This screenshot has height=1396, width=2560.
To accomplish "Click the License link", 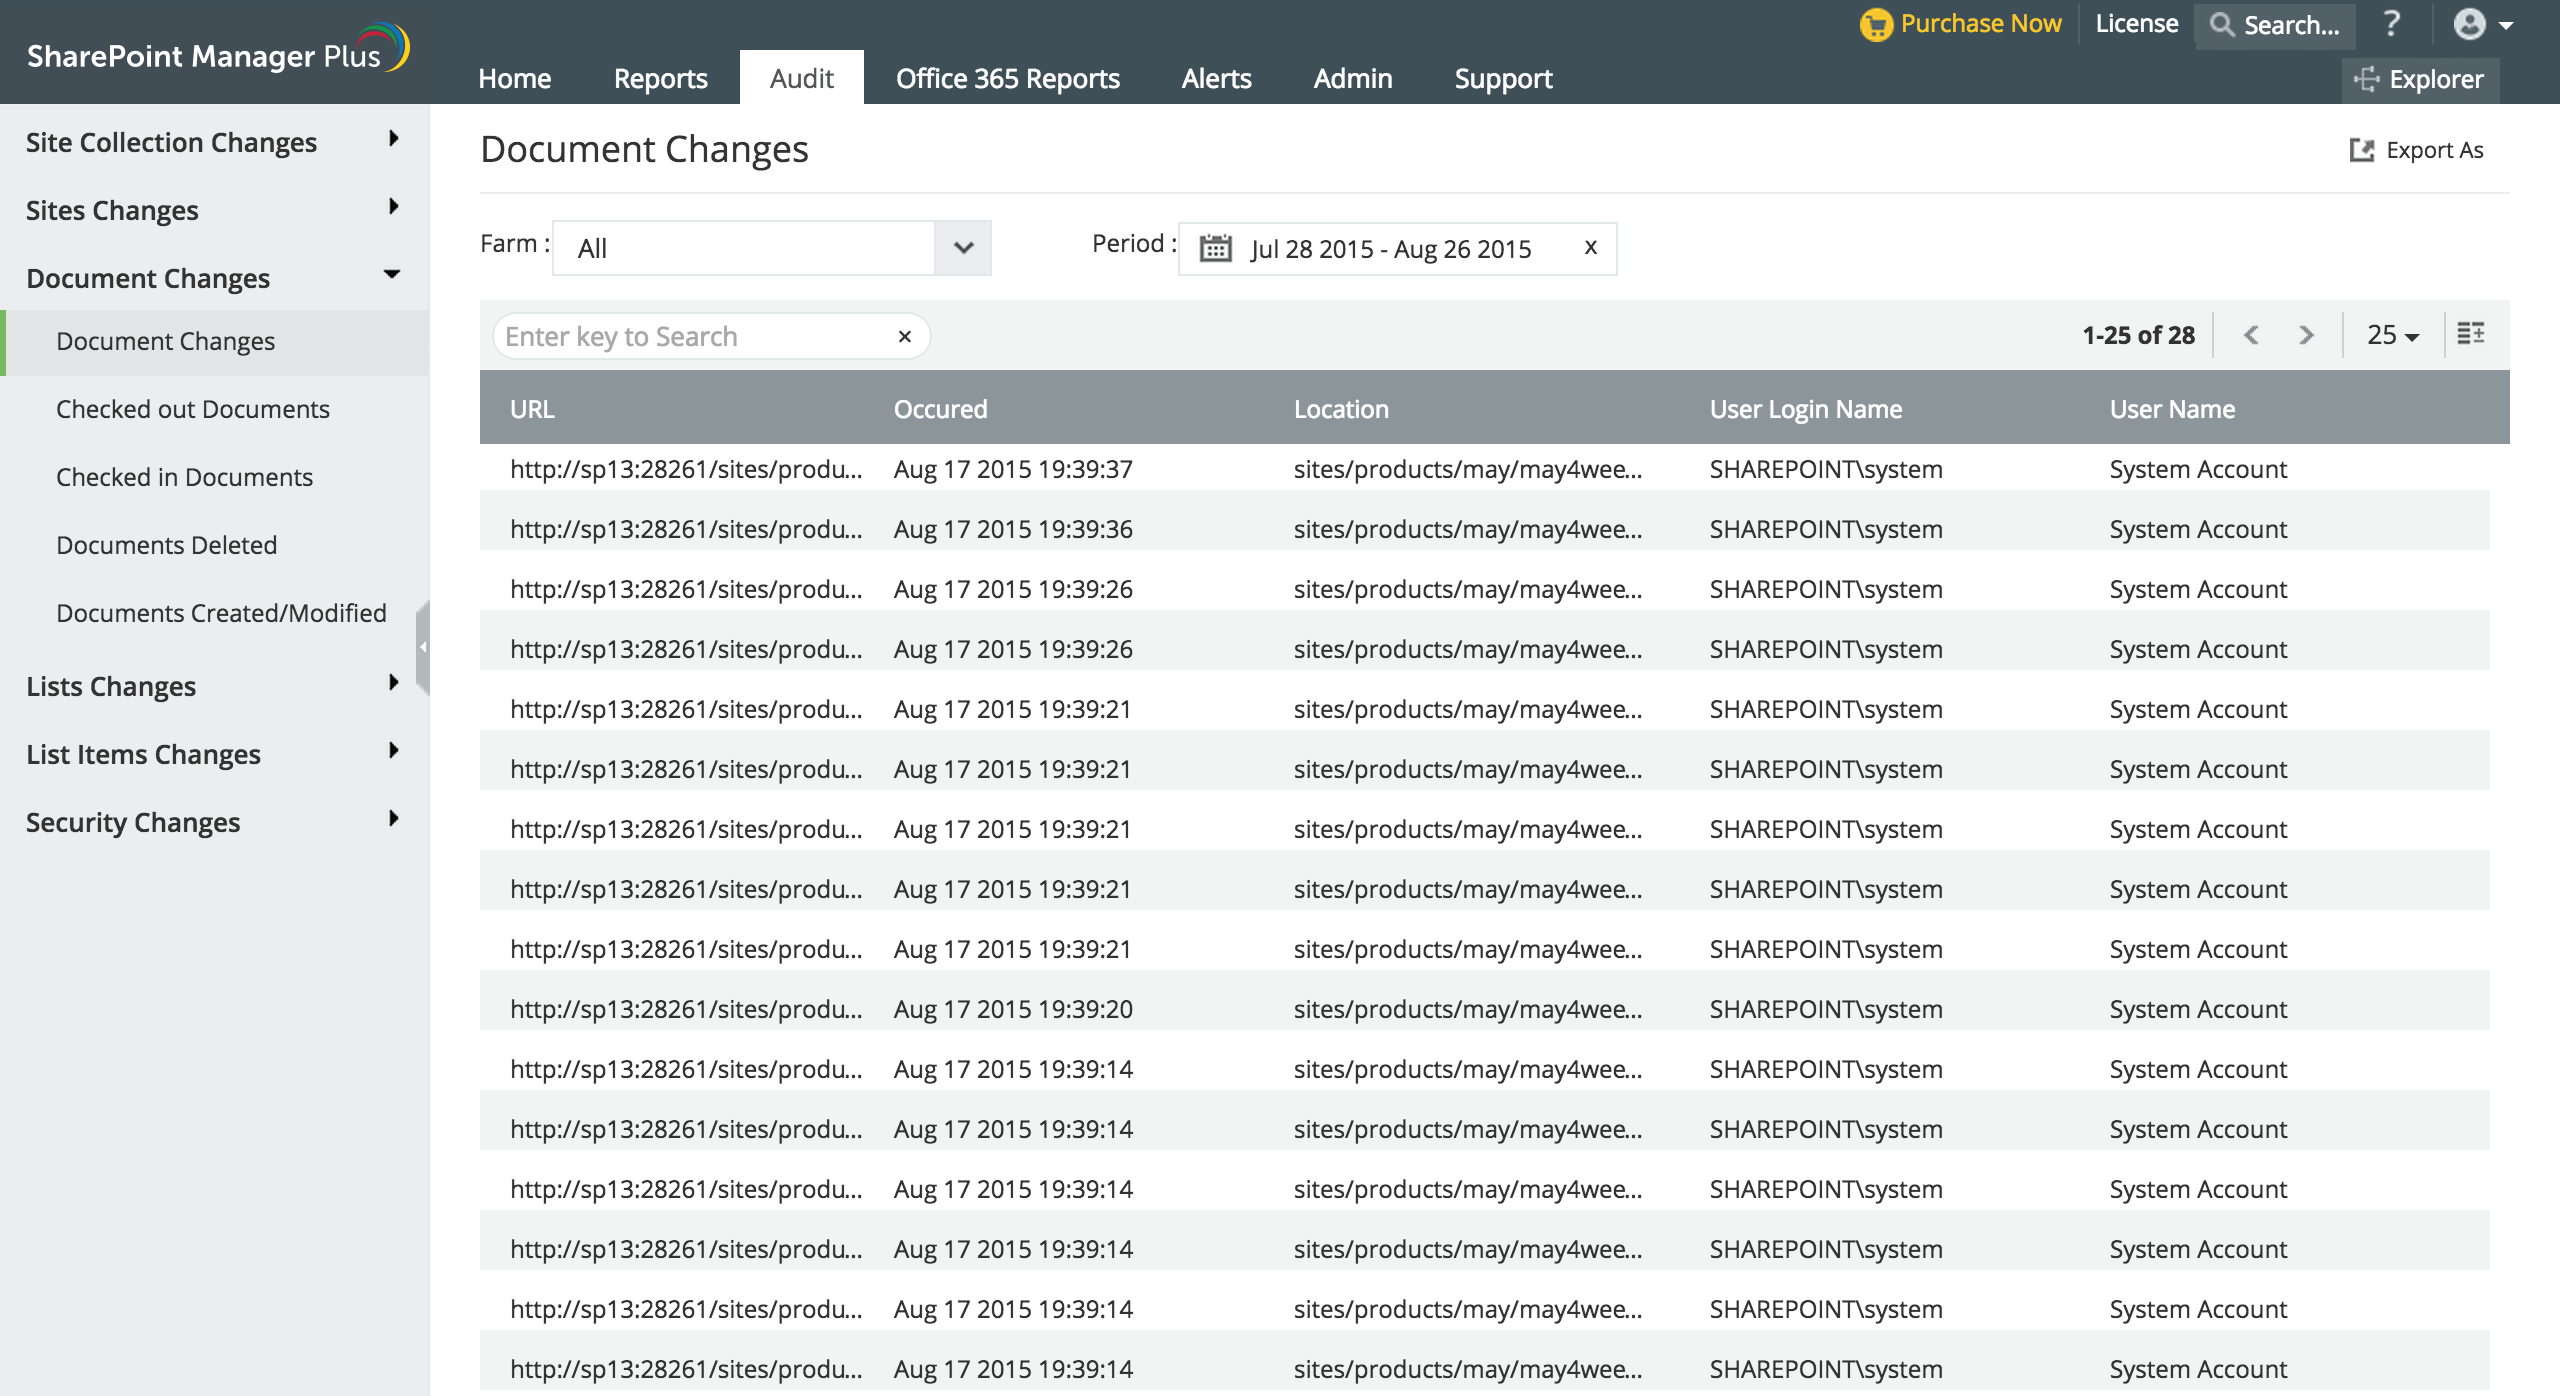I will click(2136, 24).
